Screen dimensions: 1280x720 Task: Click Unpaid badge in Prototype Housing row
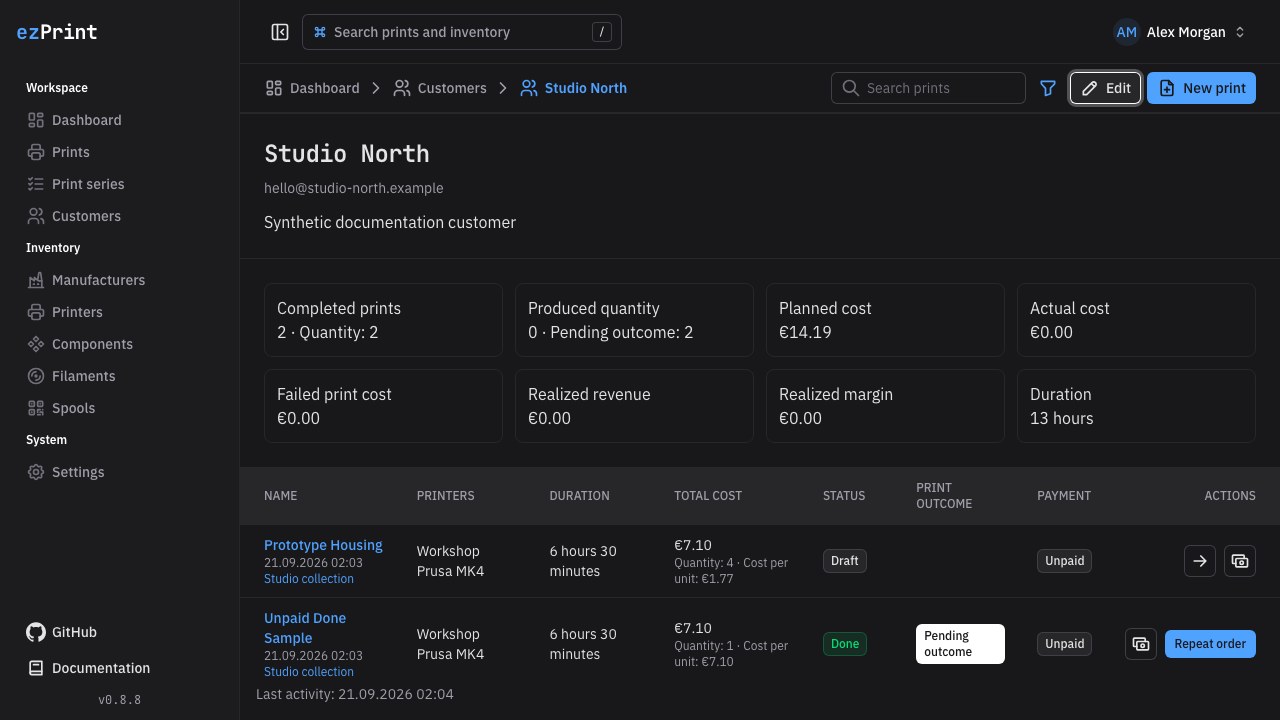click(1064, 561)
